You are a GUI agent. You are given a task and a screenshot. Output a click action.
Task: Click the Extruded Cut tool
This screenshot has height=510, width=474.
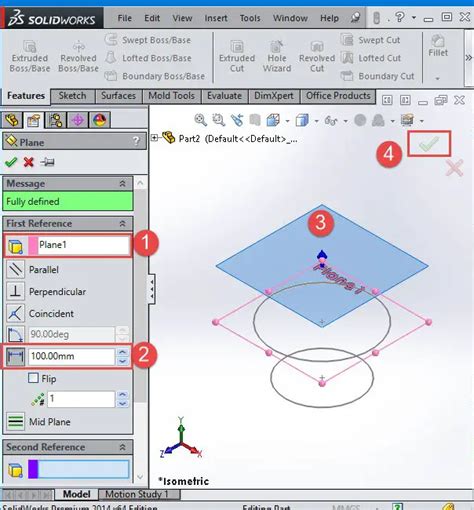pyautogui.click(x=237, y=56)
